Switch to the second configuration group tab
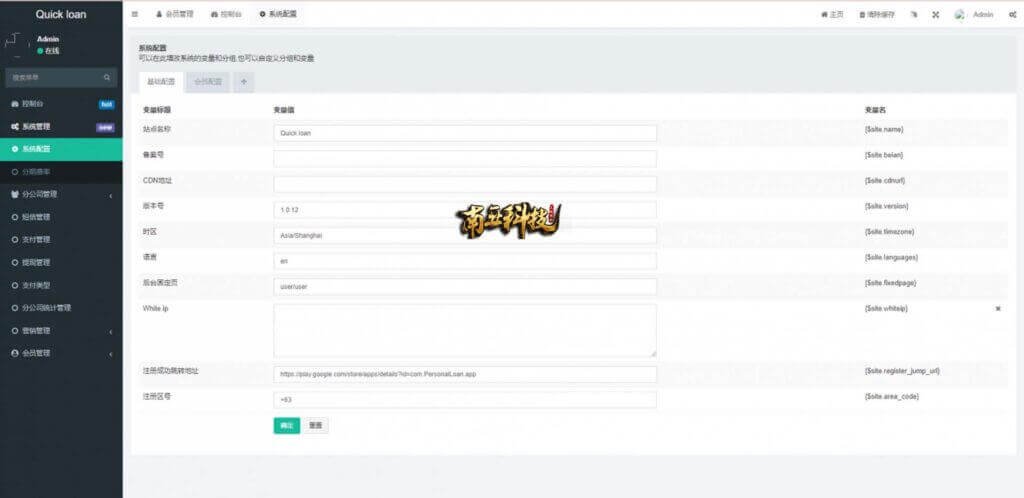Screen dimensions: 1024x498 (x=208, y=82)
